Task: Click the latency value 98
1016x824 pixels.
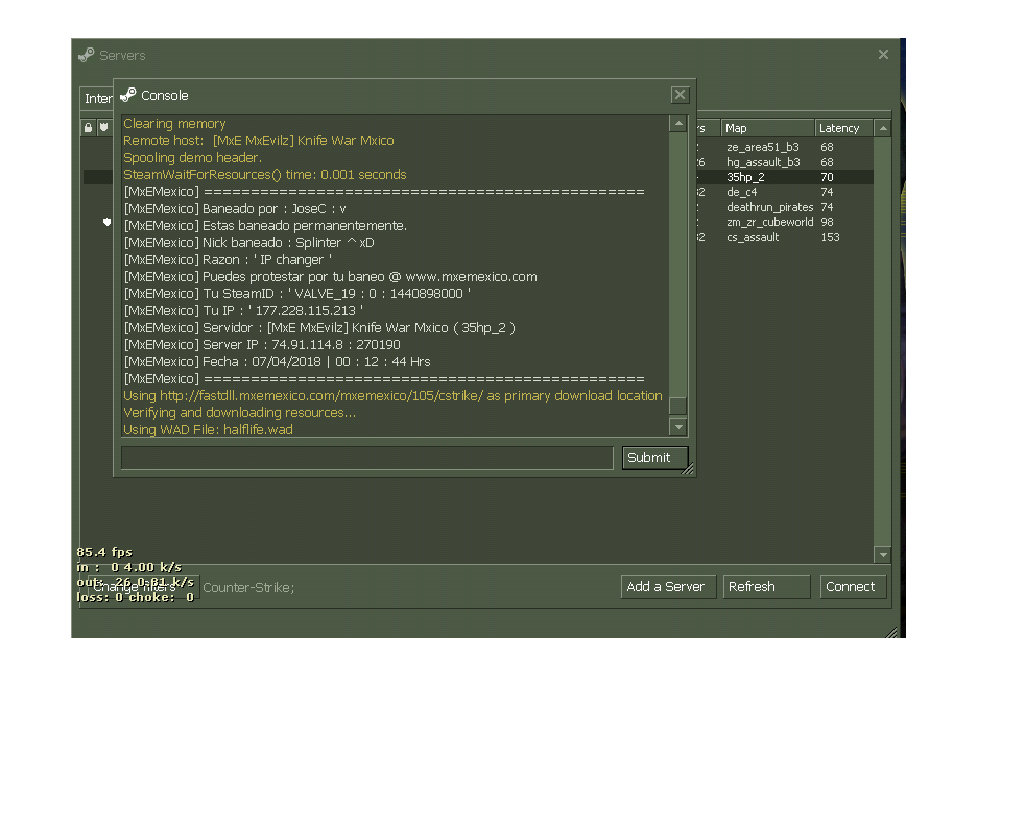Action: pyautogui.click(x=827, y=222)
